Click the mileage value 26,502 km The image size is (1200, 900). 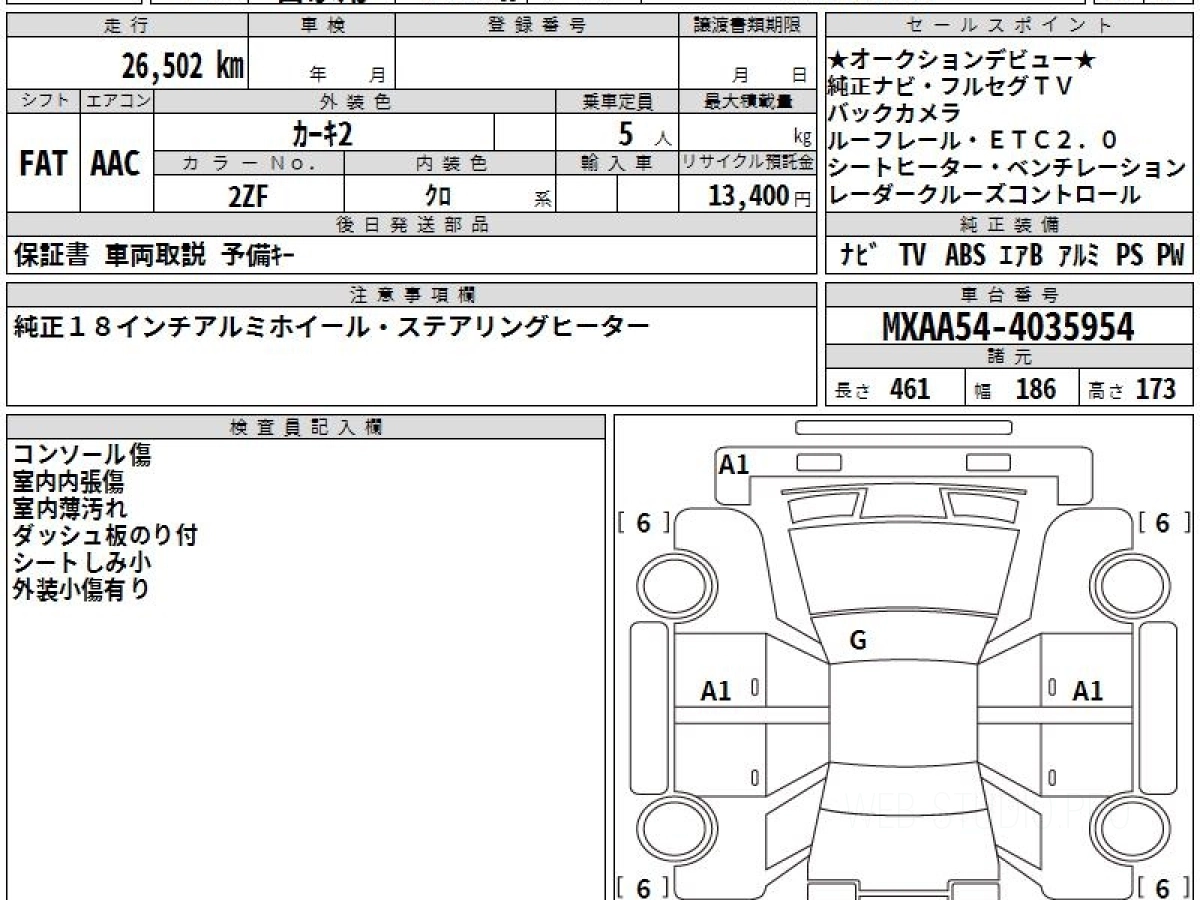click(x=183, y=66)
